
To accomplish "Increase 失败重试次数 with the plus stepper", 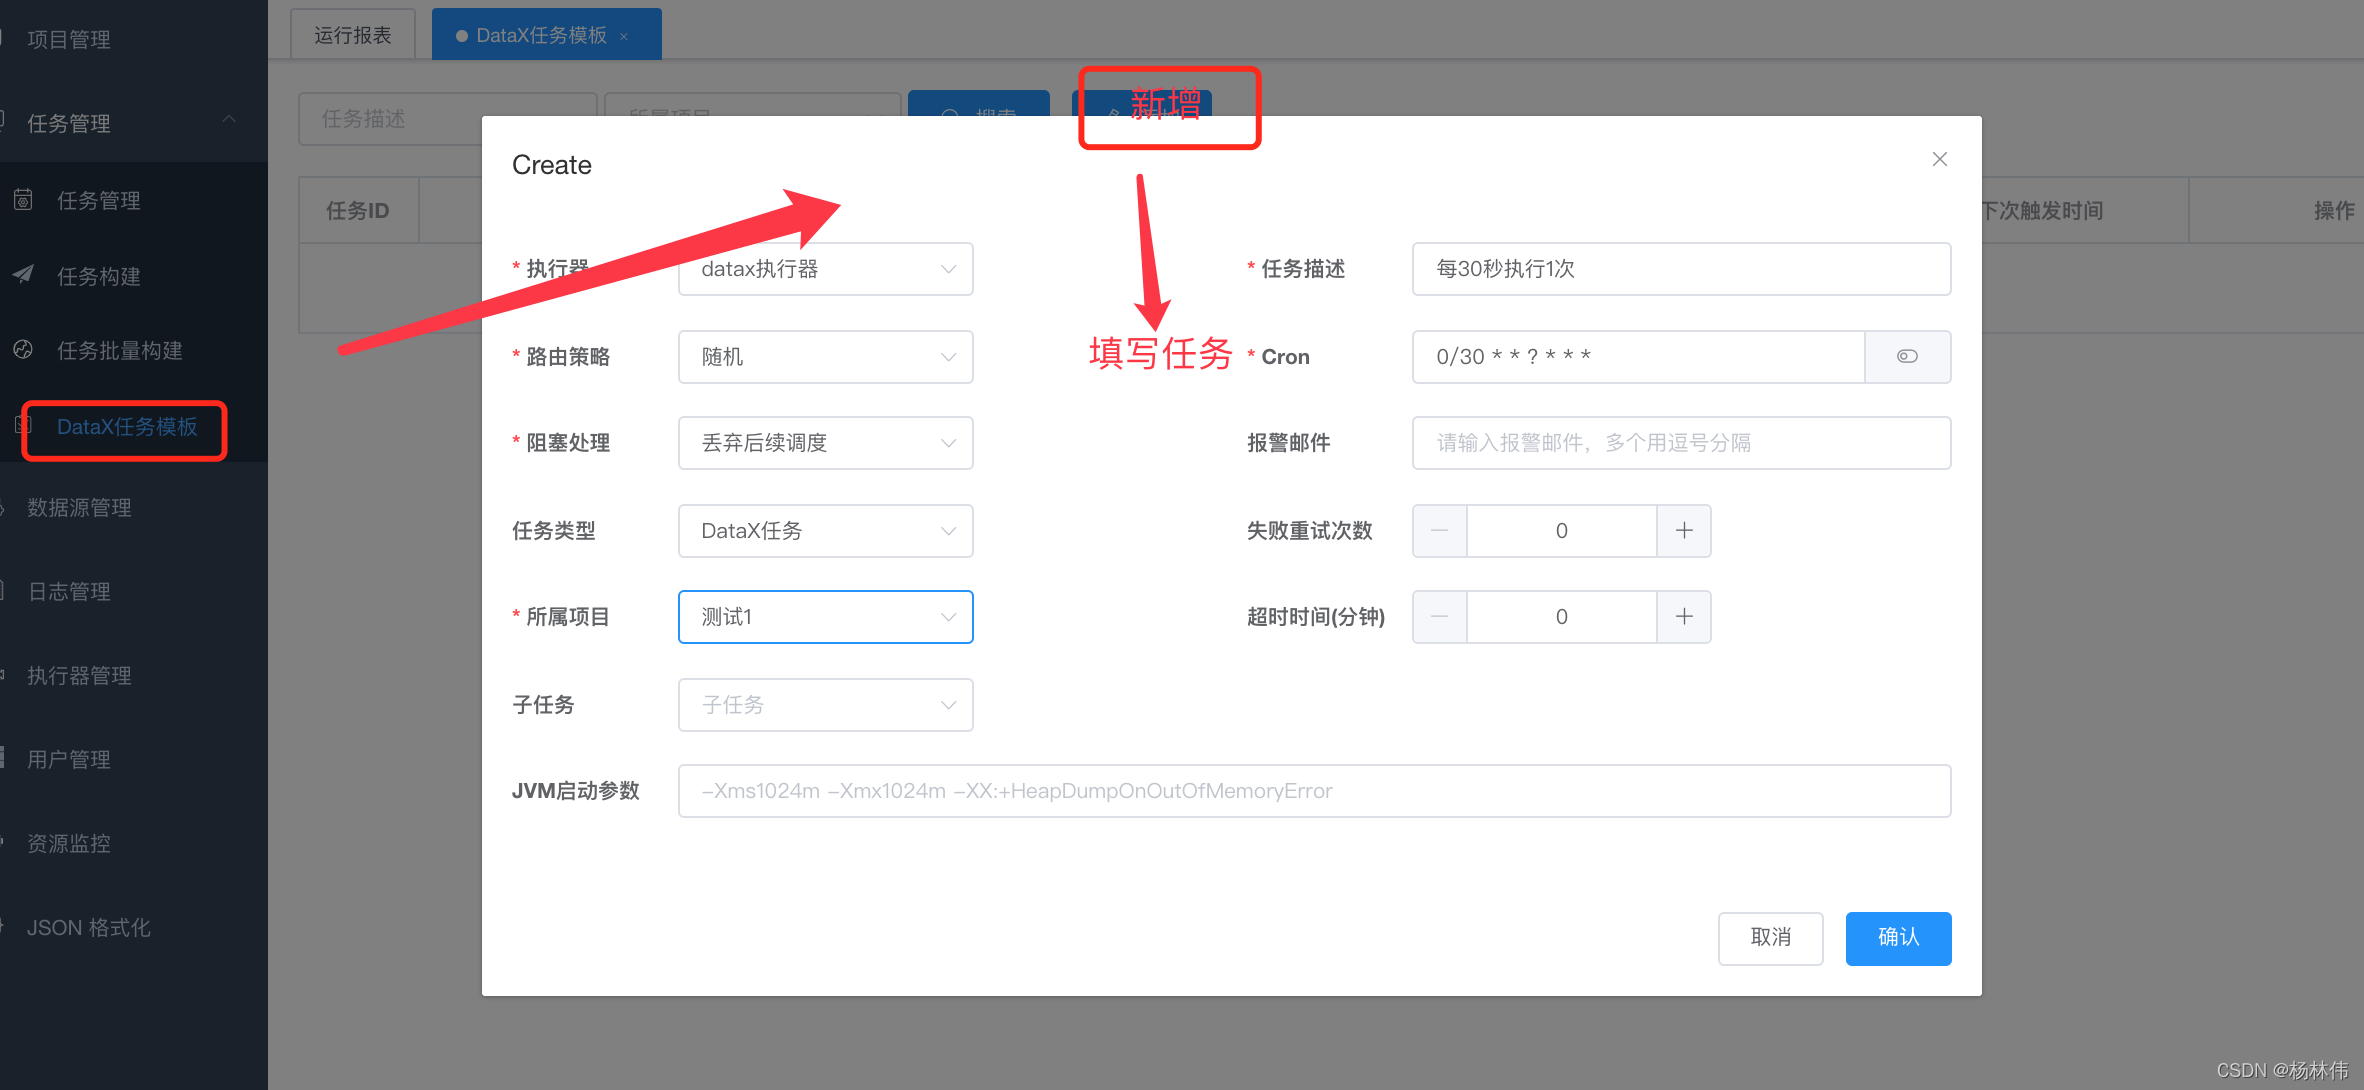I will pyautogui.click(x=1684, y=531).
